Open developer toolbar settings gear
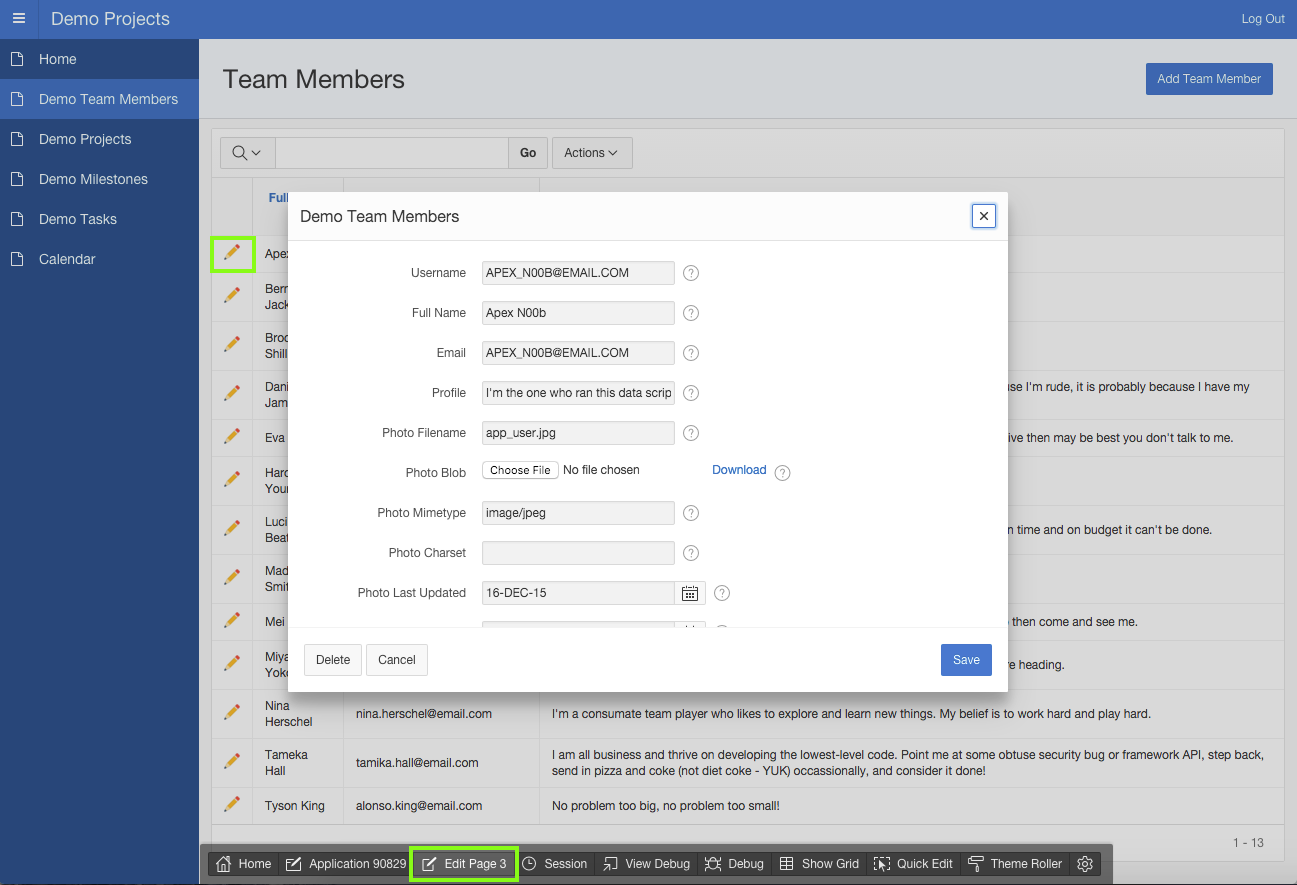This screenshot has width=1297, height=885. coord(1085,864)
